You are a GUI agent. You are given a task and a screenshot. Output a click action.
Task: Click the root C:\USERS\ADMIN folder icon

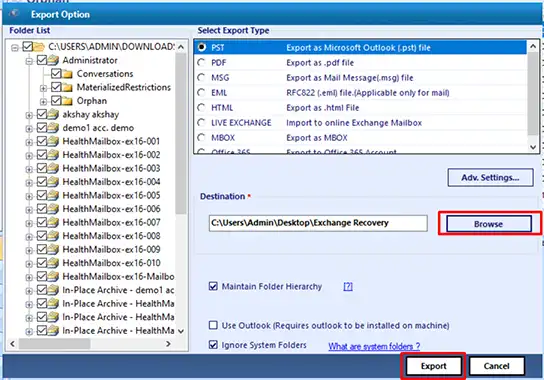tap(39, 47)
